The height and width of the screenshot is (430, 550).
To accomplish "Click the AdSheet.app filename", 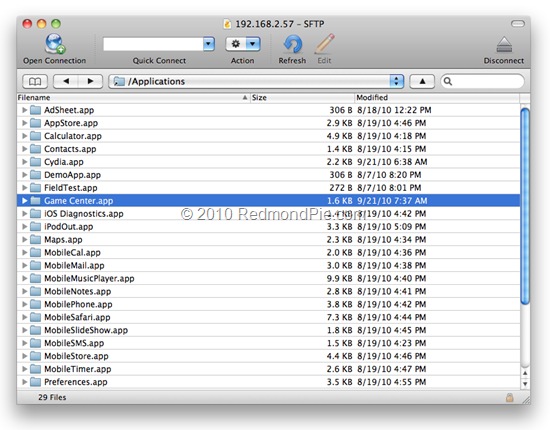I will pyautogui.click(x=69, y=110).
